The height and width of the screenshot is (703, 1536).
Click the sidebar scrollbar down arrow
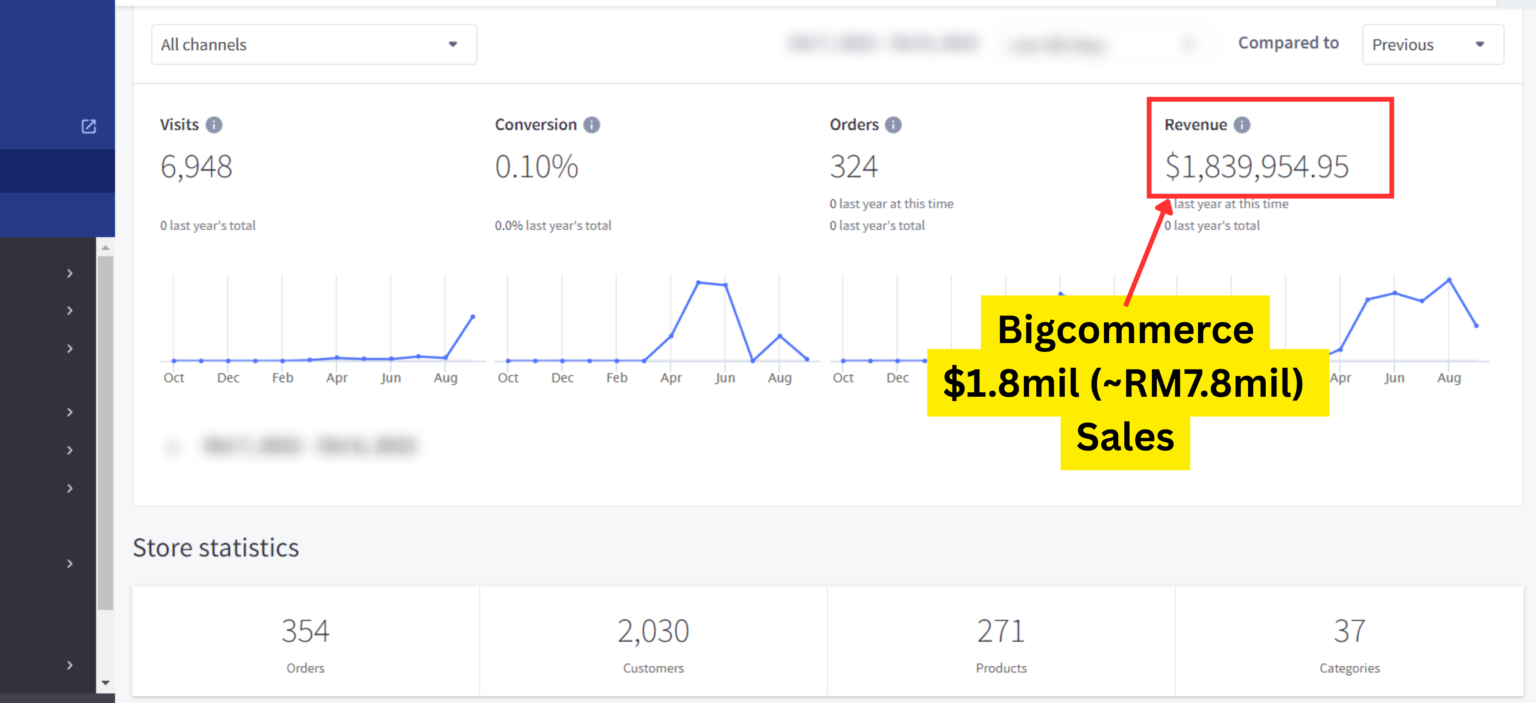(x=106, y=682)
